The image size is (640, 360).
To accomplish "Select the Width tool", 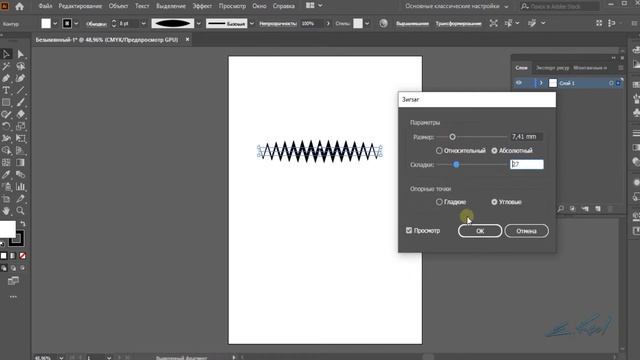I will pyautogui.click(x=6, y=138).
